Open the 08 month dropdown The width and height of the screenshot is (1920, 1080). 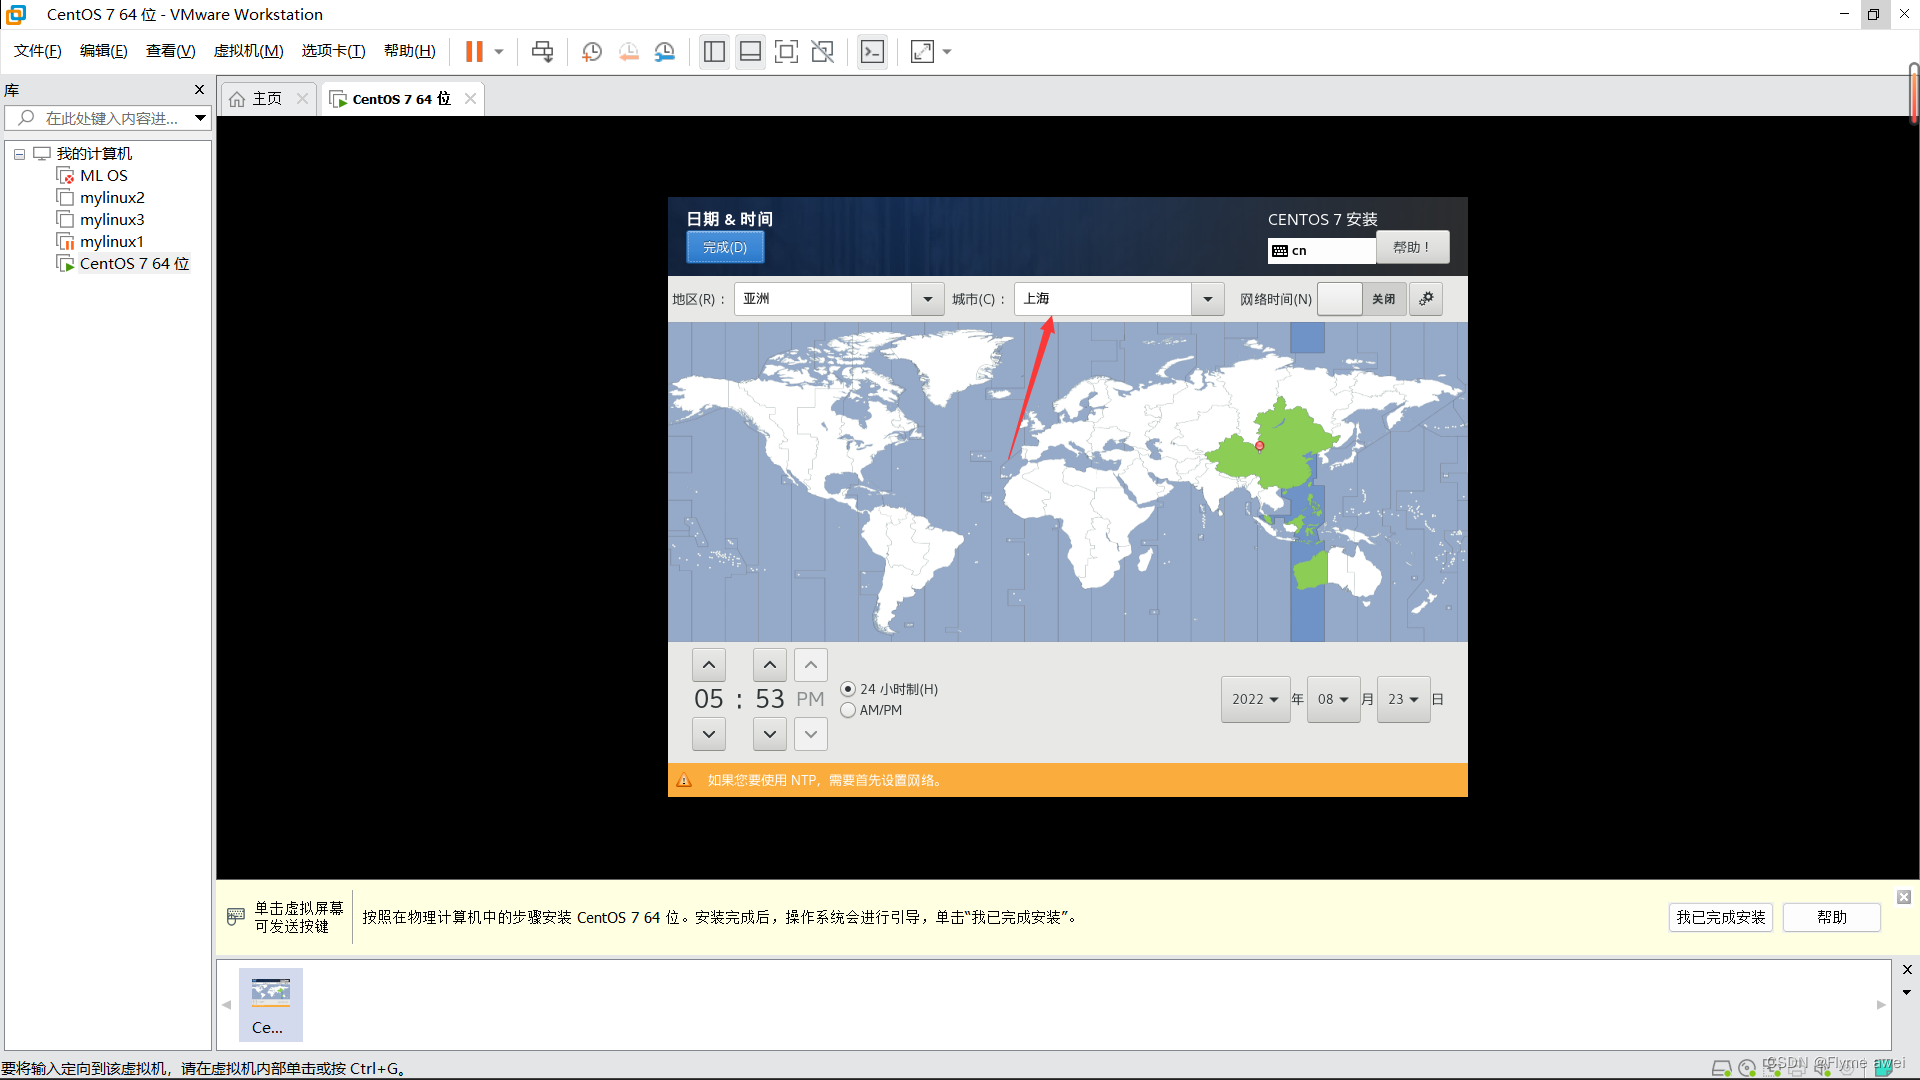tap(1333, 699)
